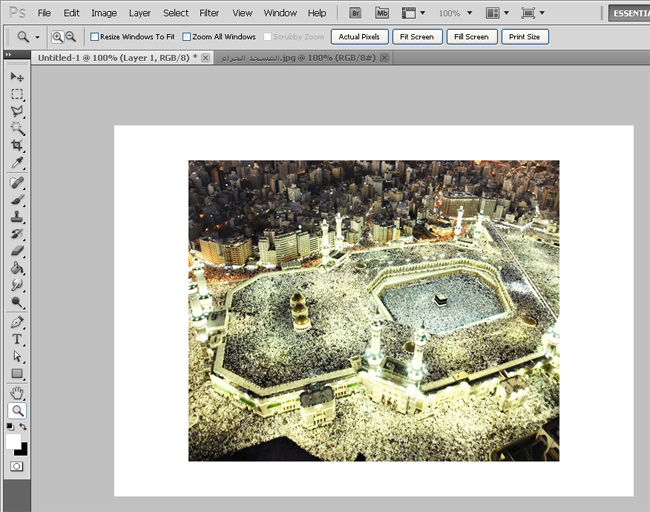Toggle Zoom All Windows checkbox
The width and height of the screenshot is (650, 512).
187,37
